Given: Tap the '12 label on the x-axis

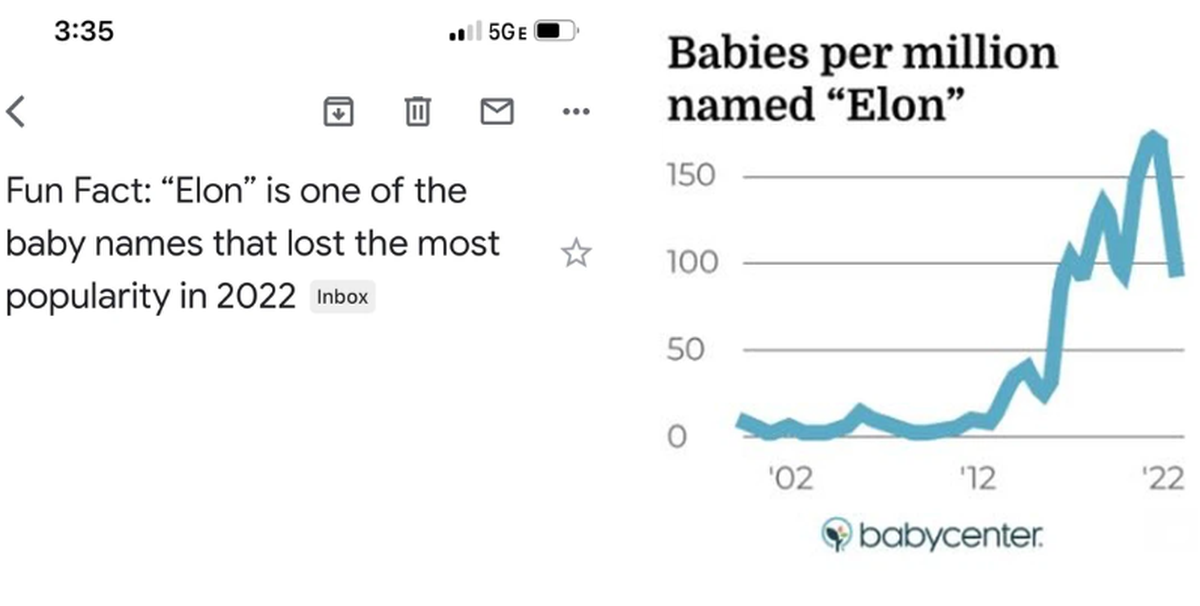Looking at the screenshot, I should 976,479.
